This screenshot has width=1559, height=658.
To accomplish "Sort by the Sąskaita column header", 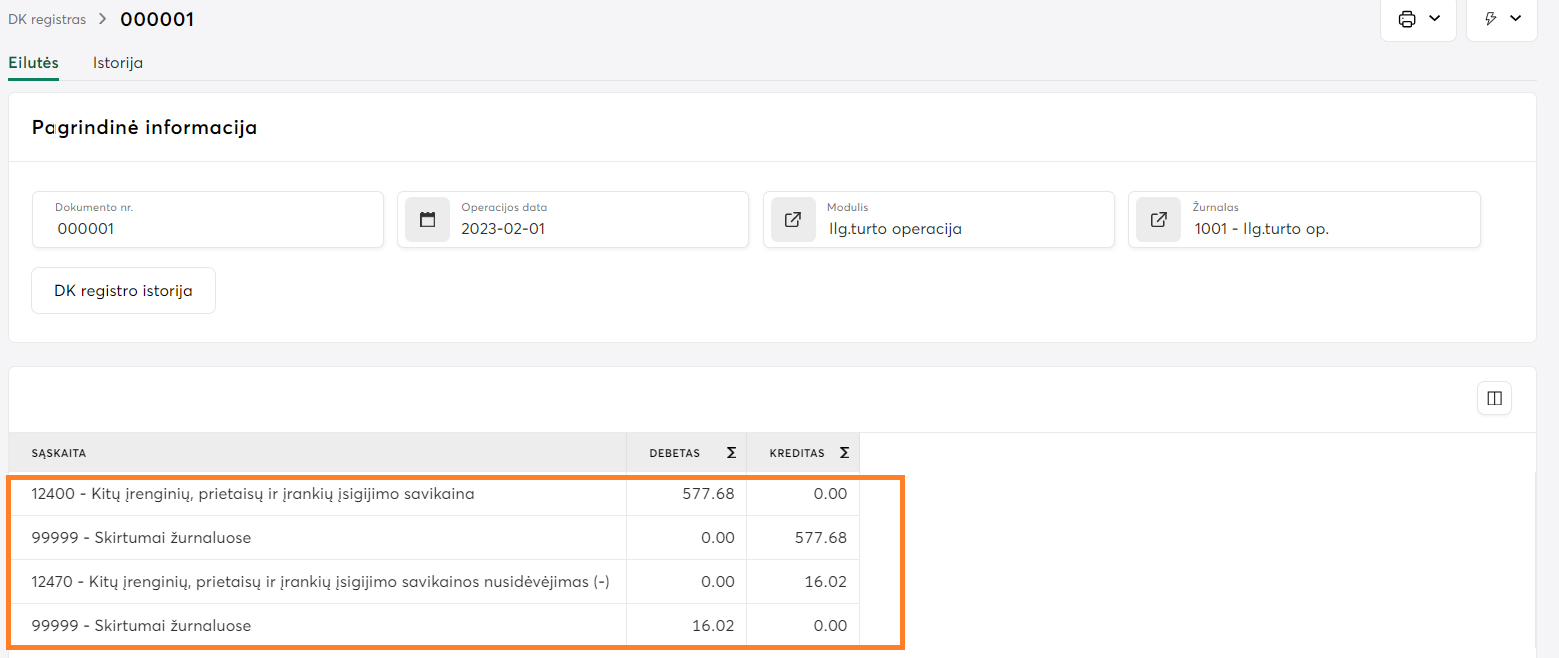I will click(59, 453).
